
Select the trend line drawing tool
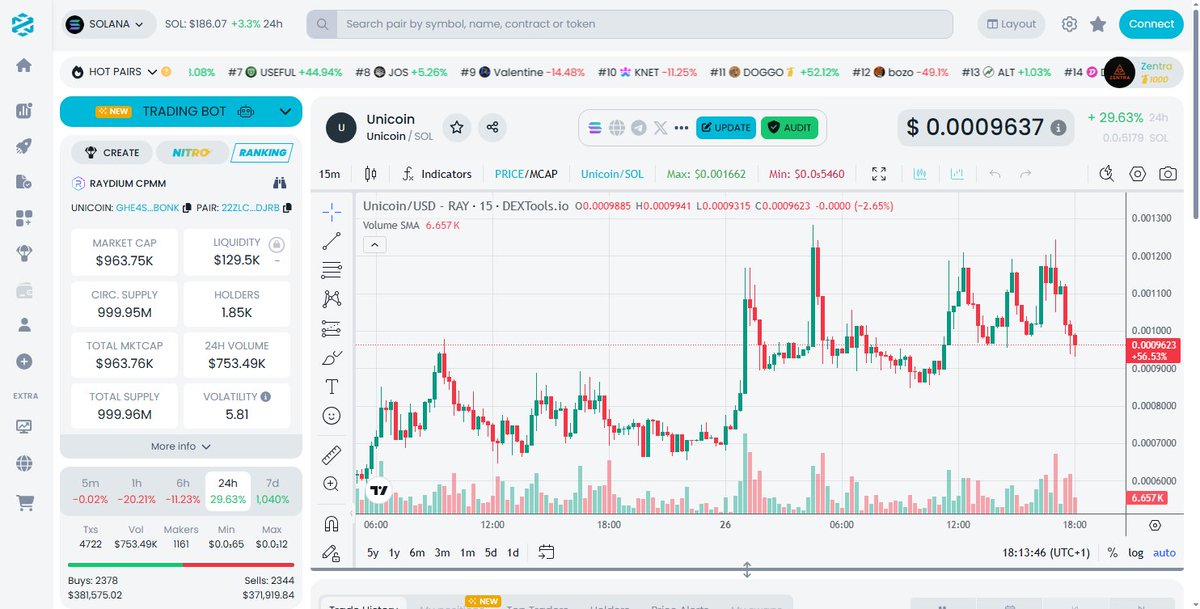[x=332, y=241]
